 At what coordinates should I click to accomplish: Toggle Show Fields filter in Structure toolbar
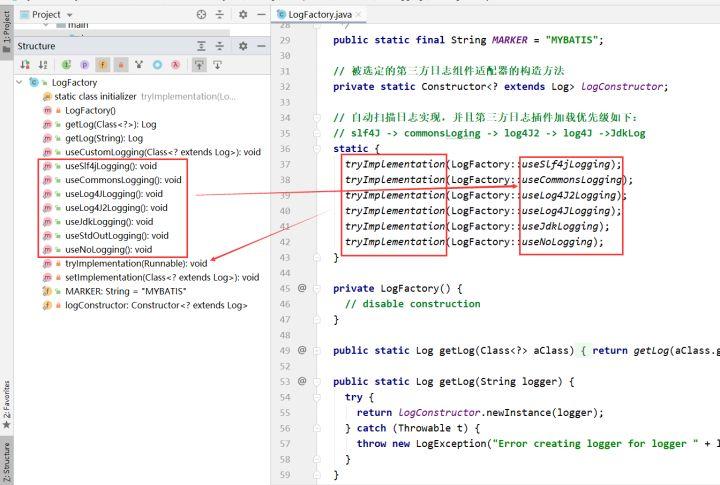pos(103,65)
